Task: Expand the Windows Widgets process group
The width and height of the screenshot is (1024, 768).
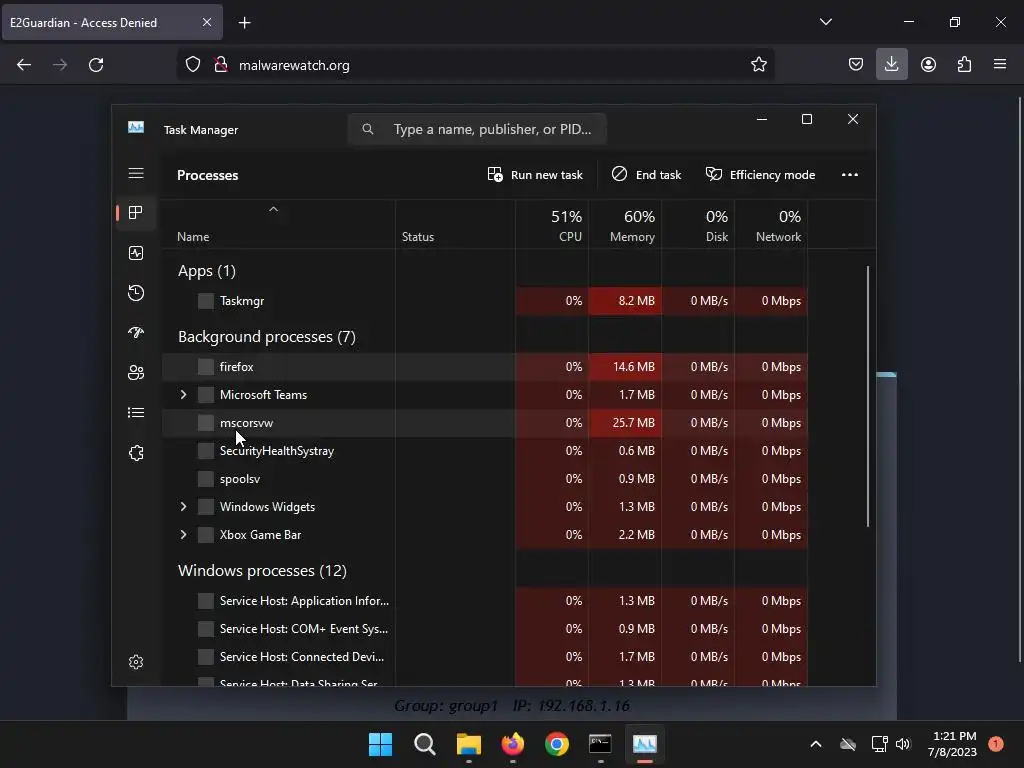Action: 184,507
